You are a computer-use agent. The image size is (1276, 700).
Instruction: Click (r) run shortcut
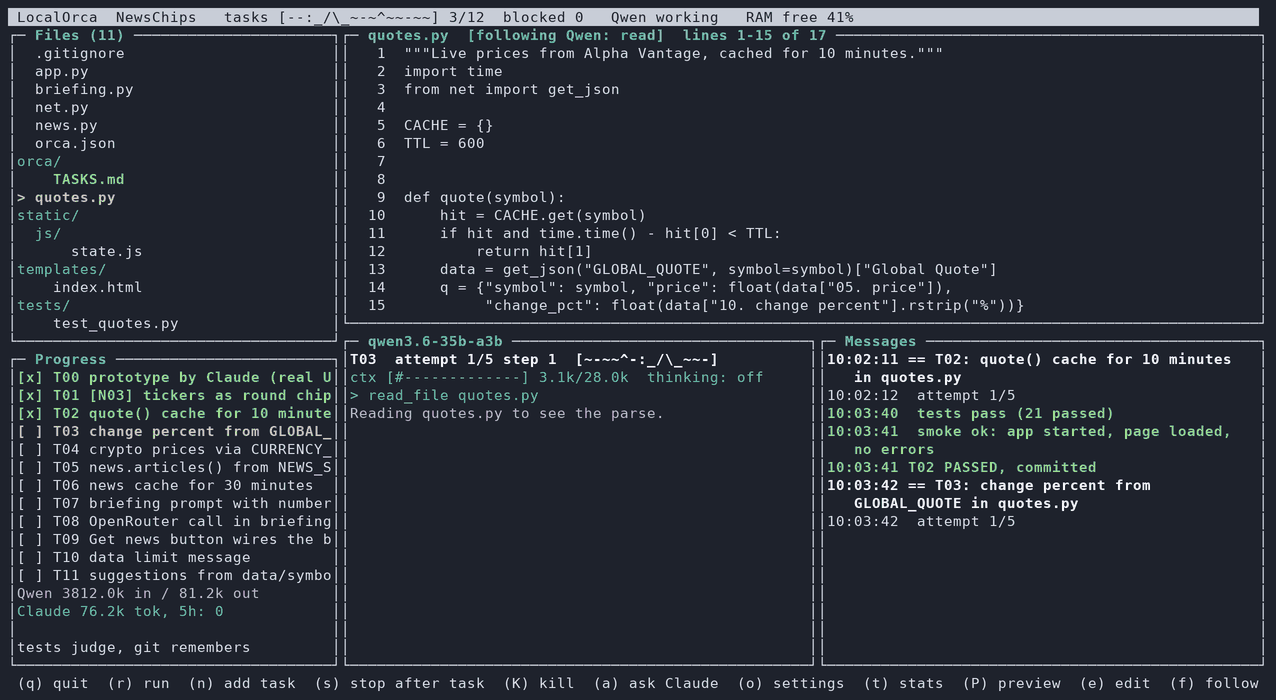point(138,683)
